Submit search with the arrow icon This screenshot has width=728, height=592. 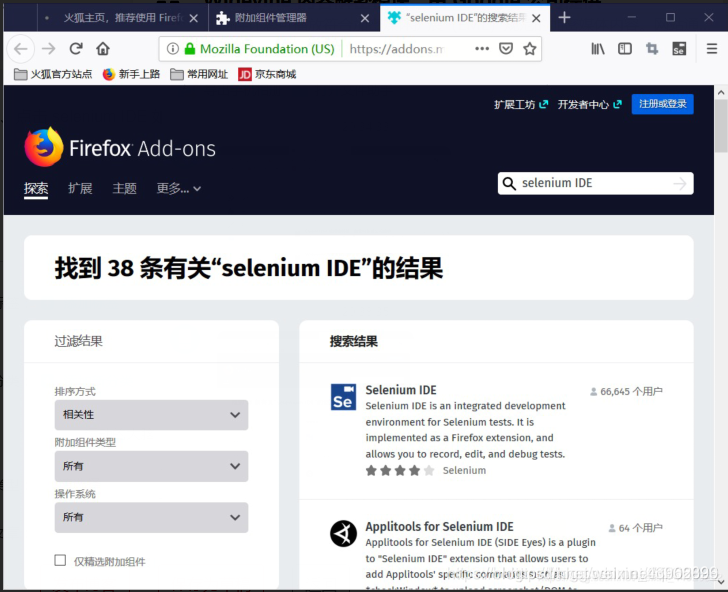click(x=680, y=183)
